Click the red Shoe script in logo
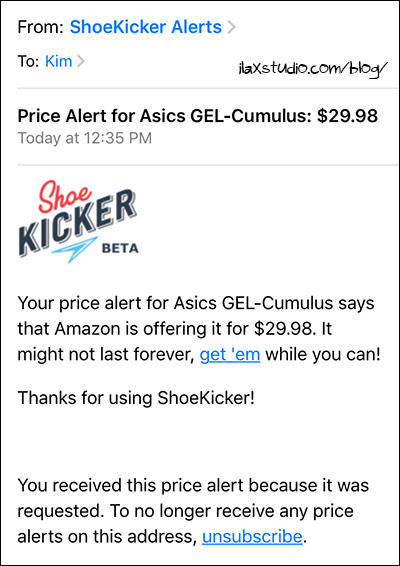This screenshot has height=566, width=400. pos(64,196)
